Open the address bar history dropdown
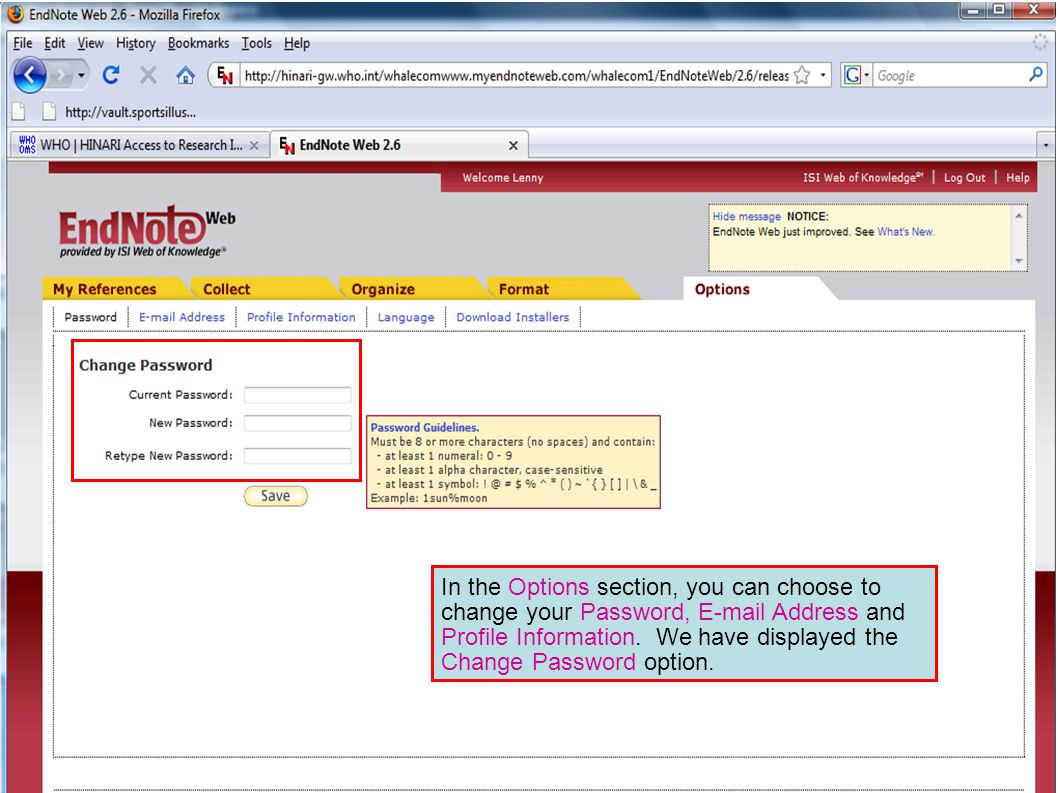The height and width of the screenshot is (793, 1058). tap(823, 76)
